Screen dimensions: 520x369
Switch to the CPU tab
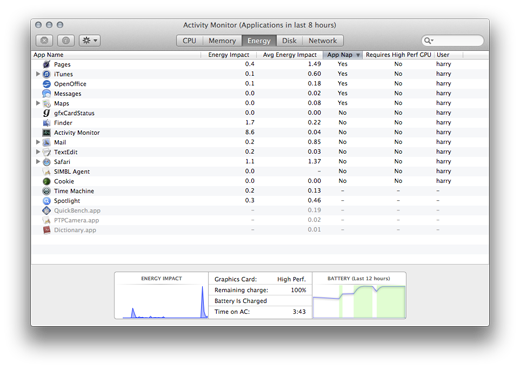coord(189,41)
